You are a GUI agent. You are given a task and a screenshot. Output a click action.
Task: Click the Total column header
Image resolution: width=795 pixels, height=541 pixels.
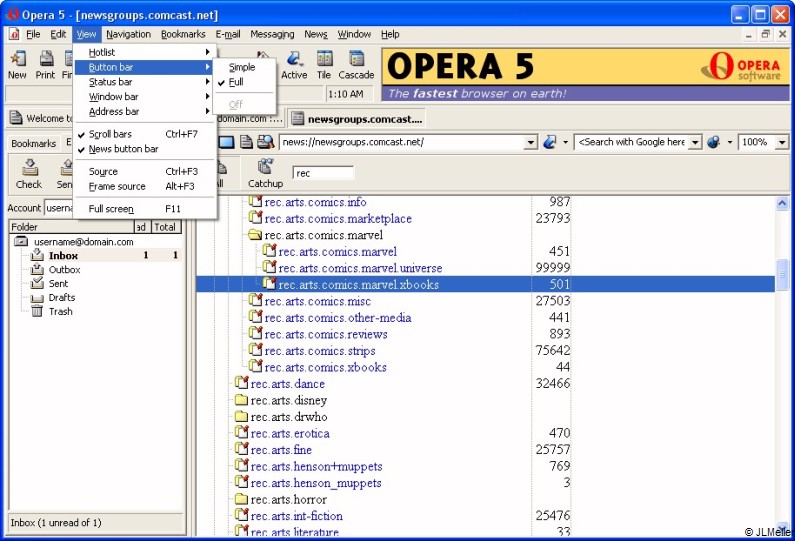click(165, 227)
